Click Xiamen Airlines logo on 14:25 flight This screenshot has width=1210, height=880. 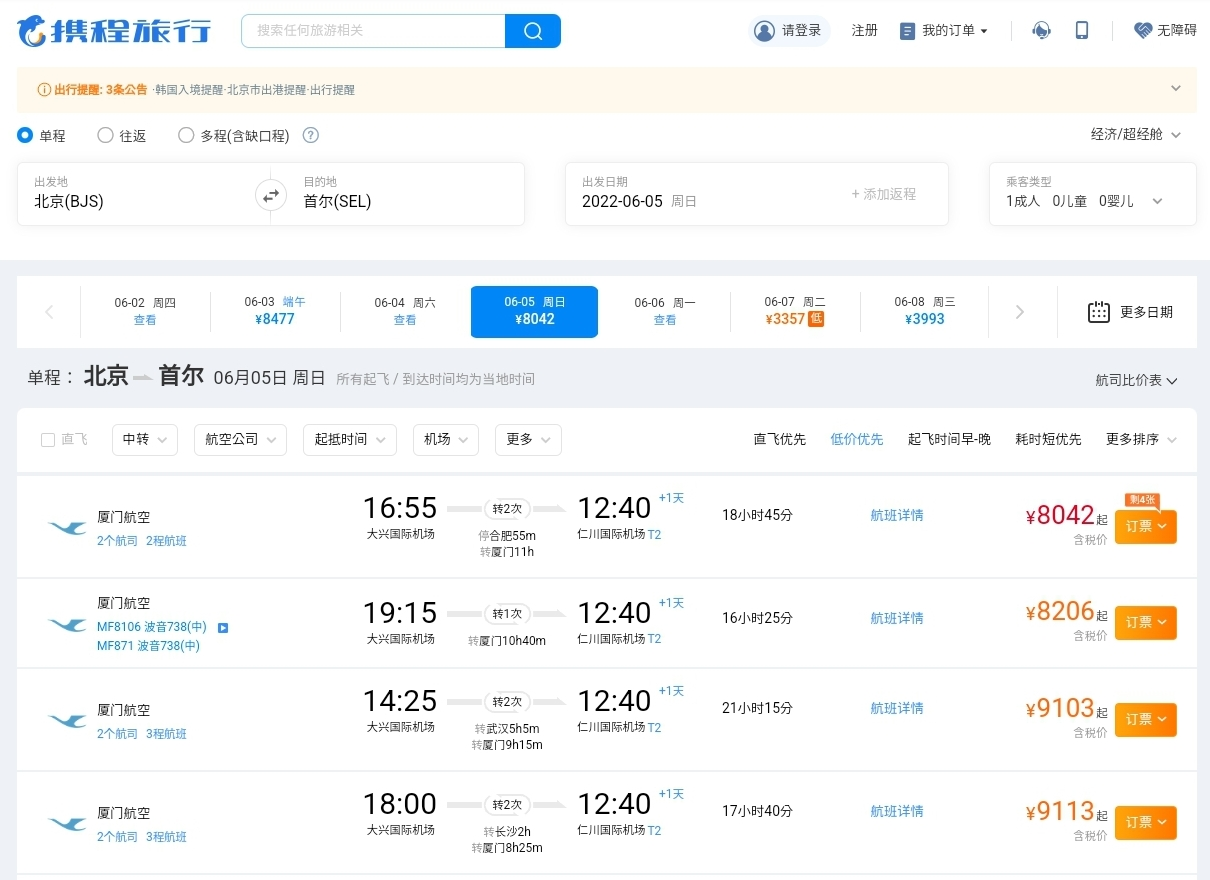(x=67, y=721)
